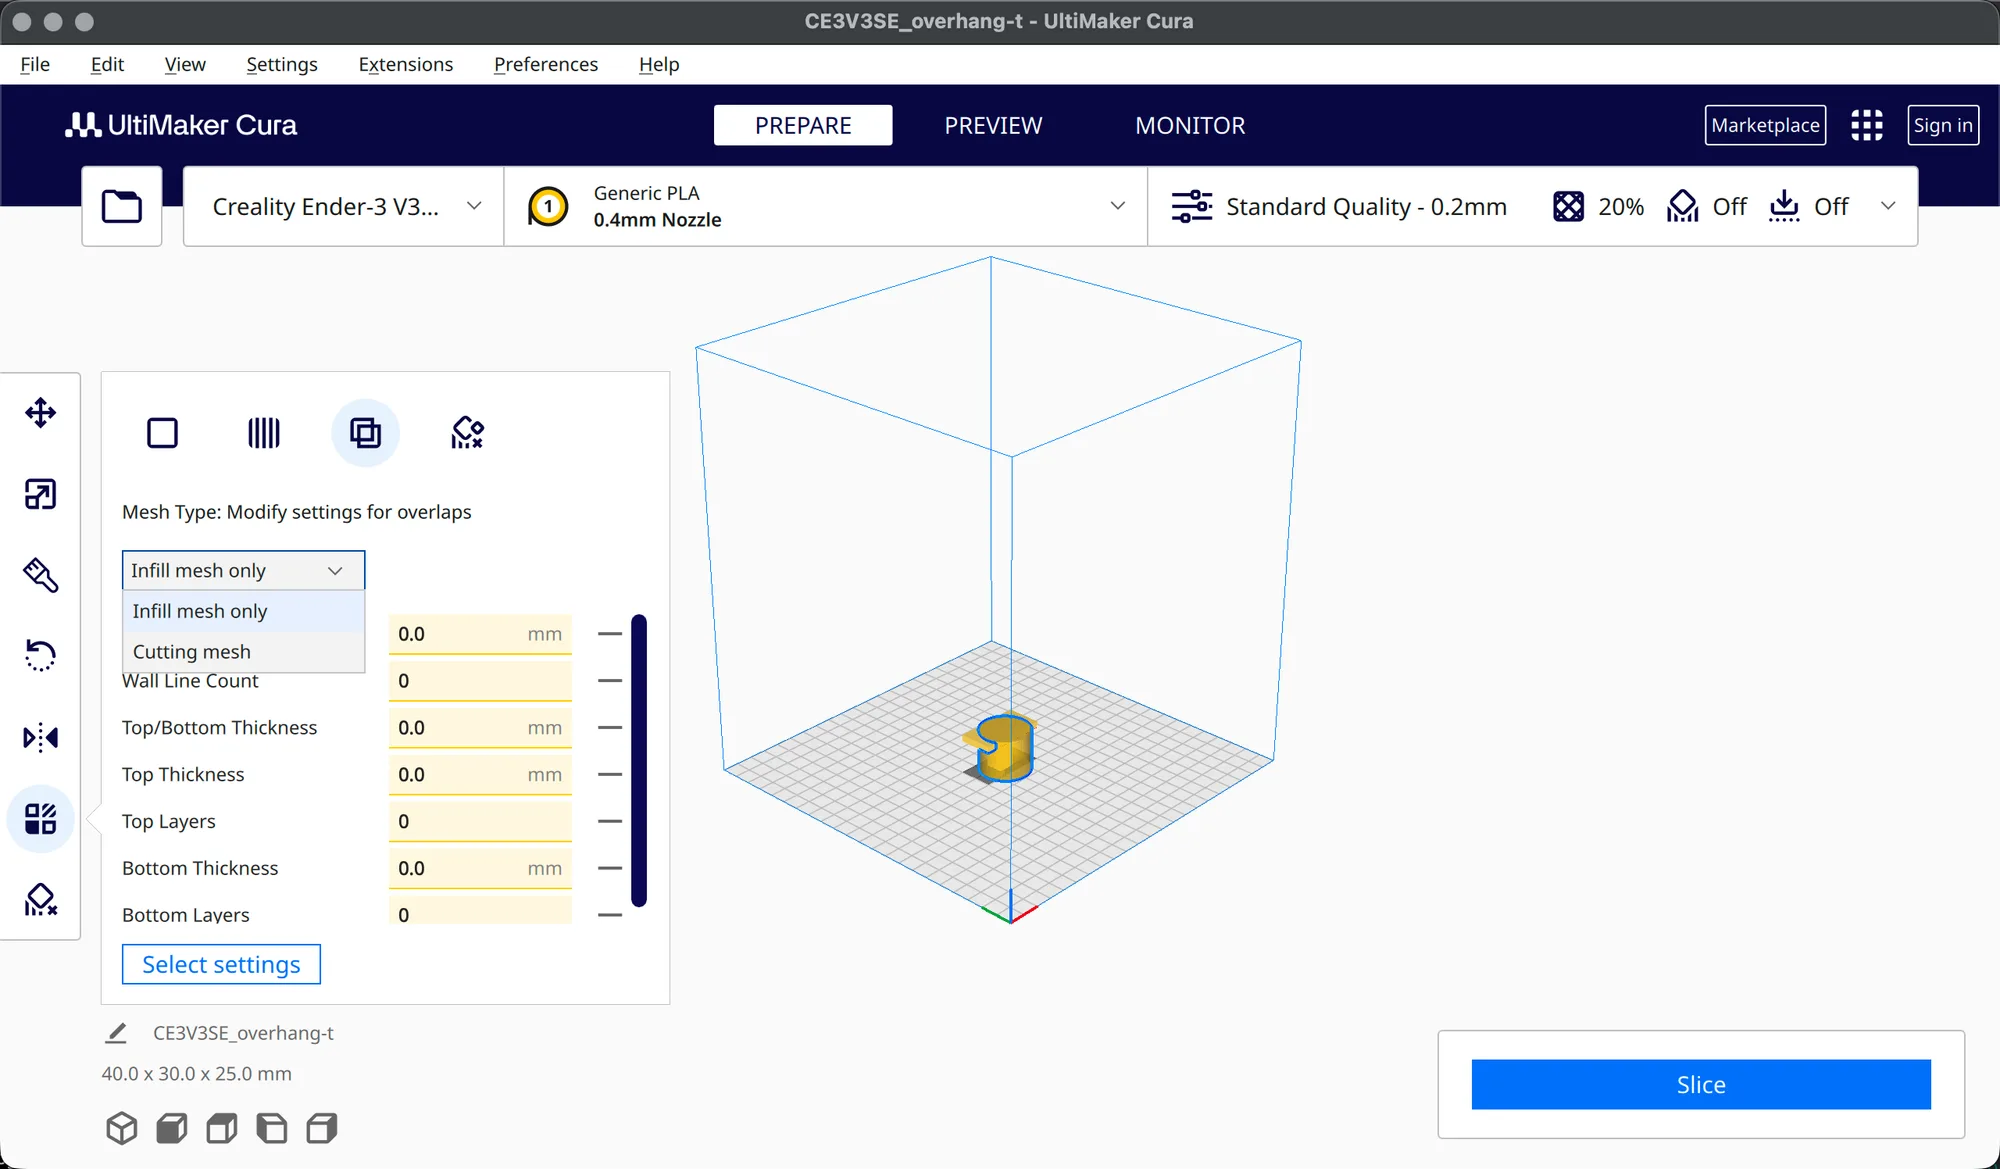This screenshot has width=2000, height=1169.
Task: Select the Paint tool in the sidebar
Action: point(40,575)
